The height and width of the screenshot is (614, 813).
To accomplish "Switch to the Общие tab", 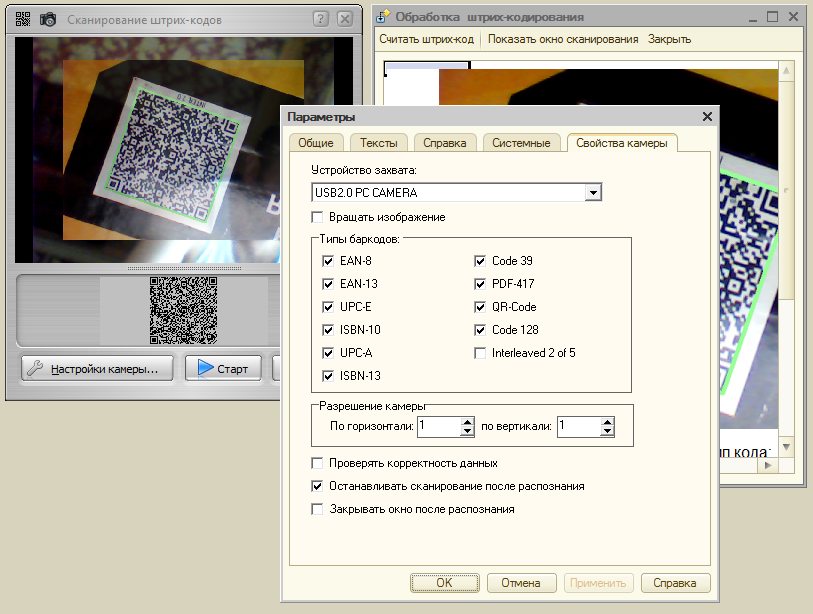I will [316, 143].
